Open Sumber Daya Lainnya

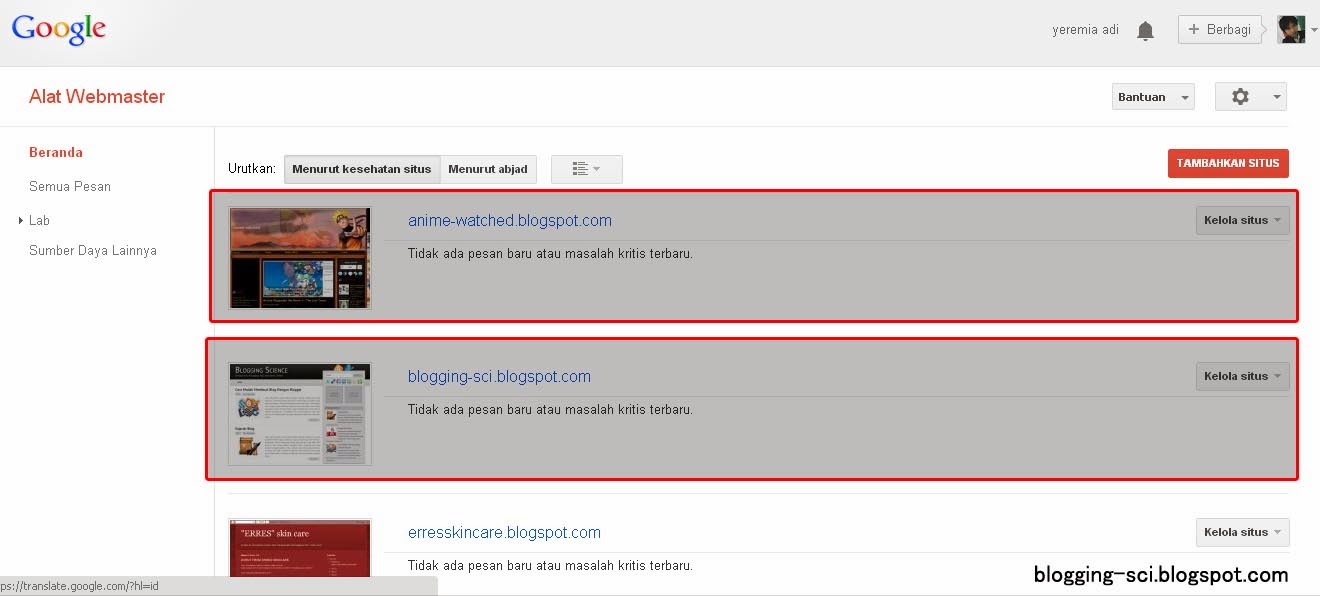(93, 250)
